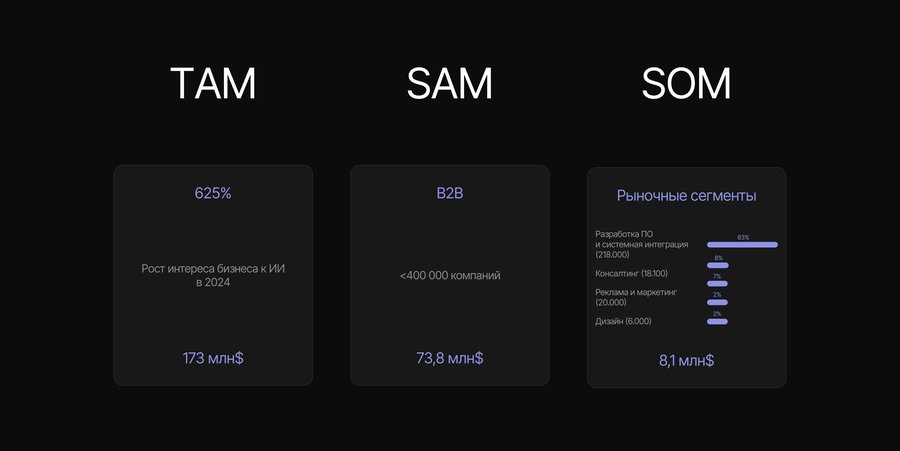900x451 pixels.
Task: Select the 625% text in TAM card
Action: [213, 193]
